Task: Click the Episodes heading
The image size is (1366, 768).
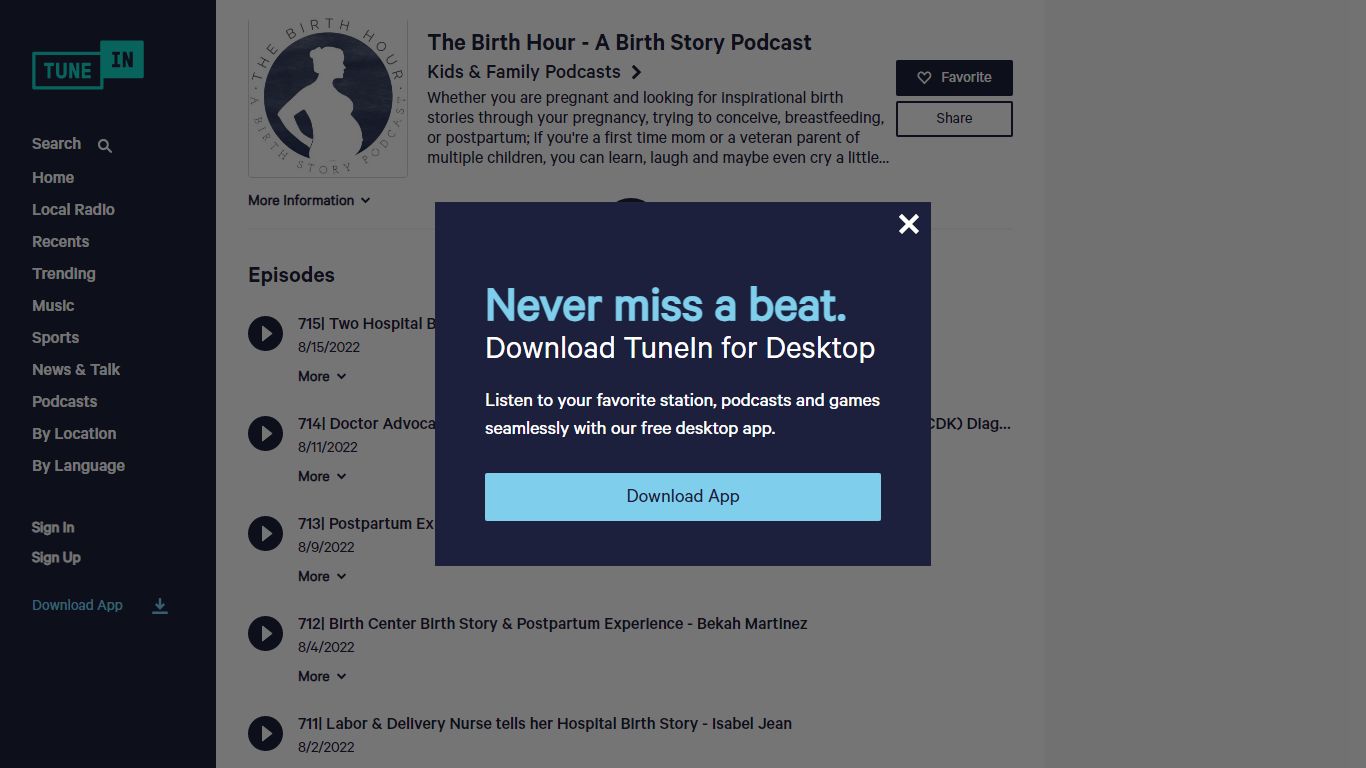Action: tap(291, 275)
